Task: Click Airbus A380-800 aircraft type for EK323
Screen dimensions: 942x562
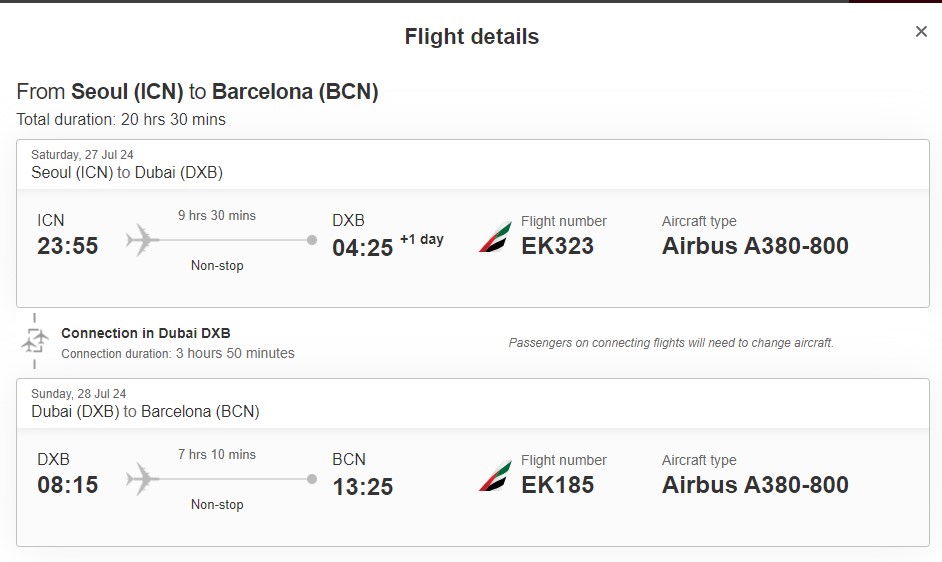Action: pos(755,246)
